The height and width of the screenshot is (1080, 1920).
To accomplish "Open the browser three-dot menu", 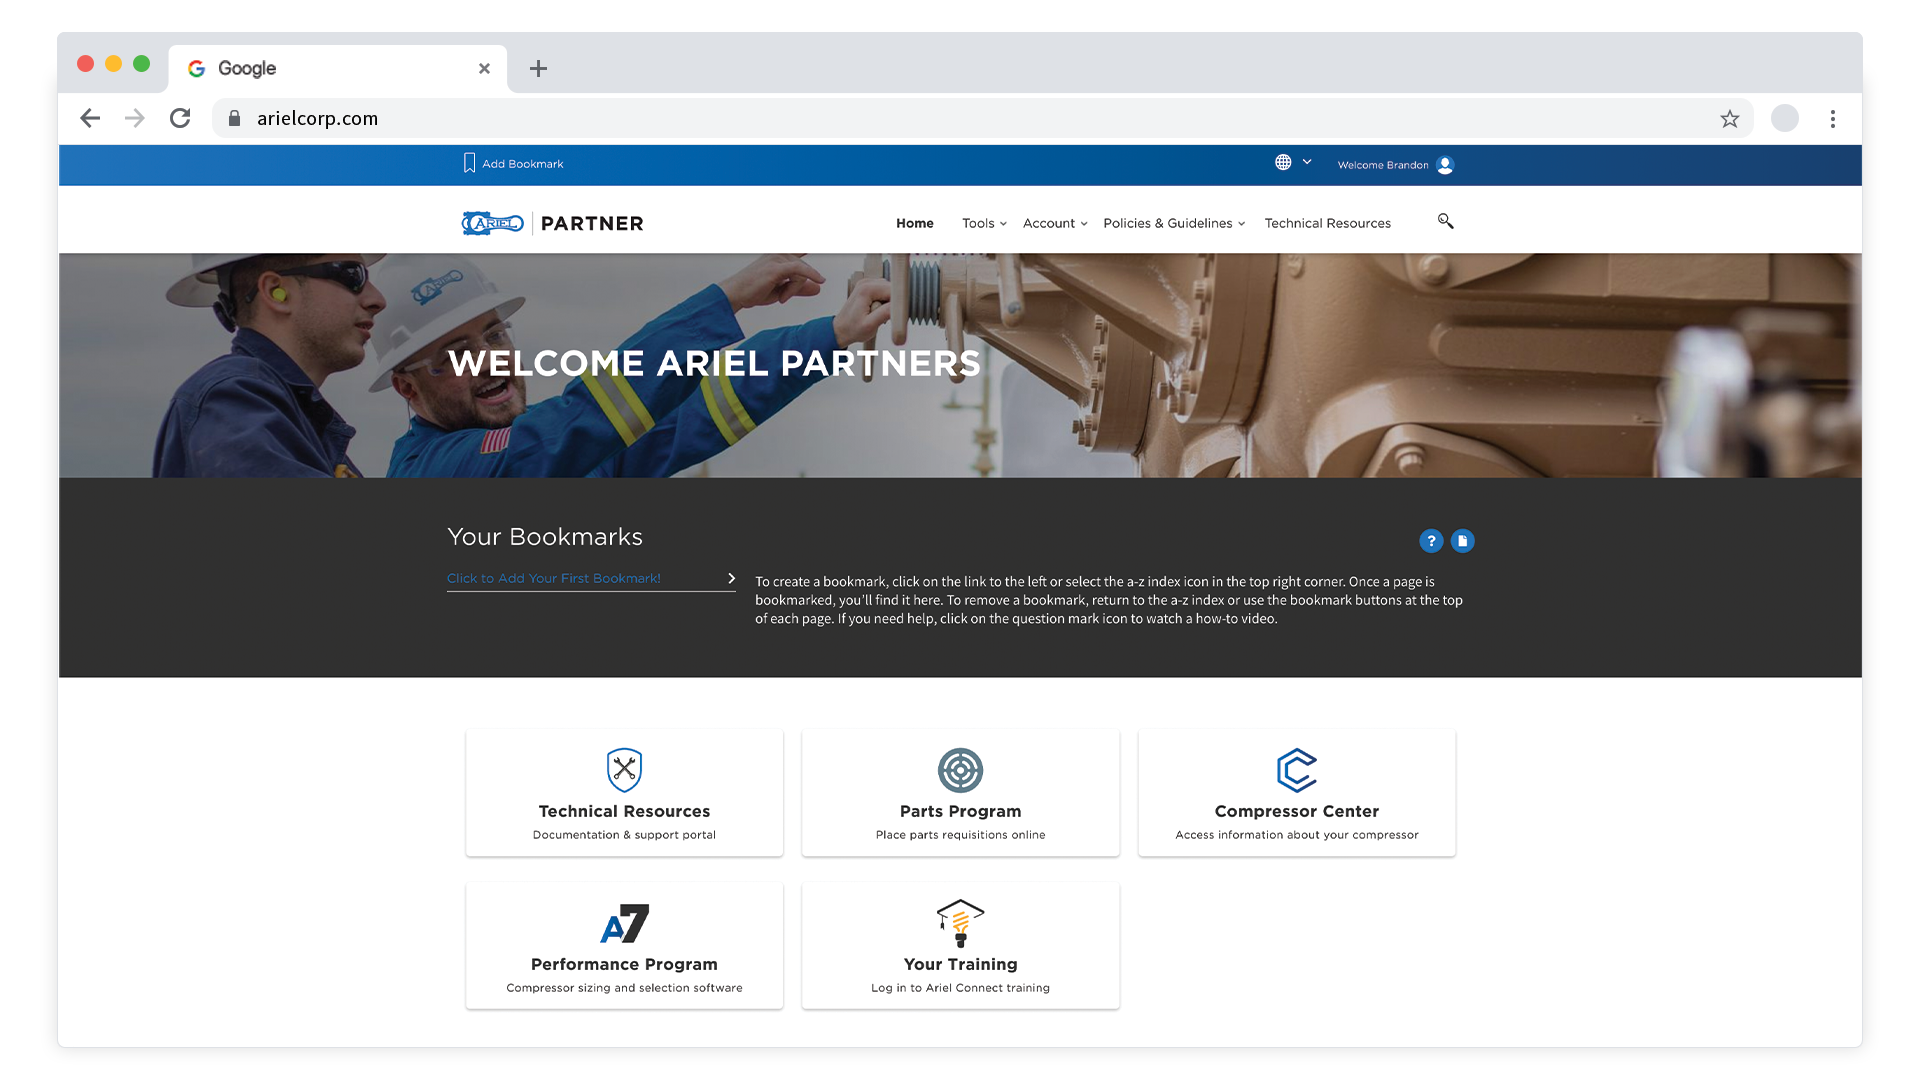I will [1833, 119].
